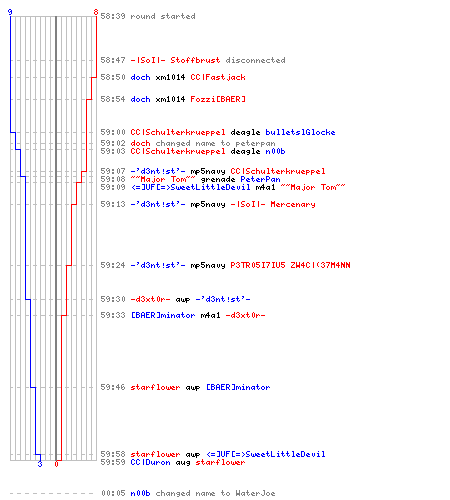Click blue player <=JUF[=>SweetLittleDevil at 59:09
The height and width of the screenshot is (500, 450).
[191, 187]
